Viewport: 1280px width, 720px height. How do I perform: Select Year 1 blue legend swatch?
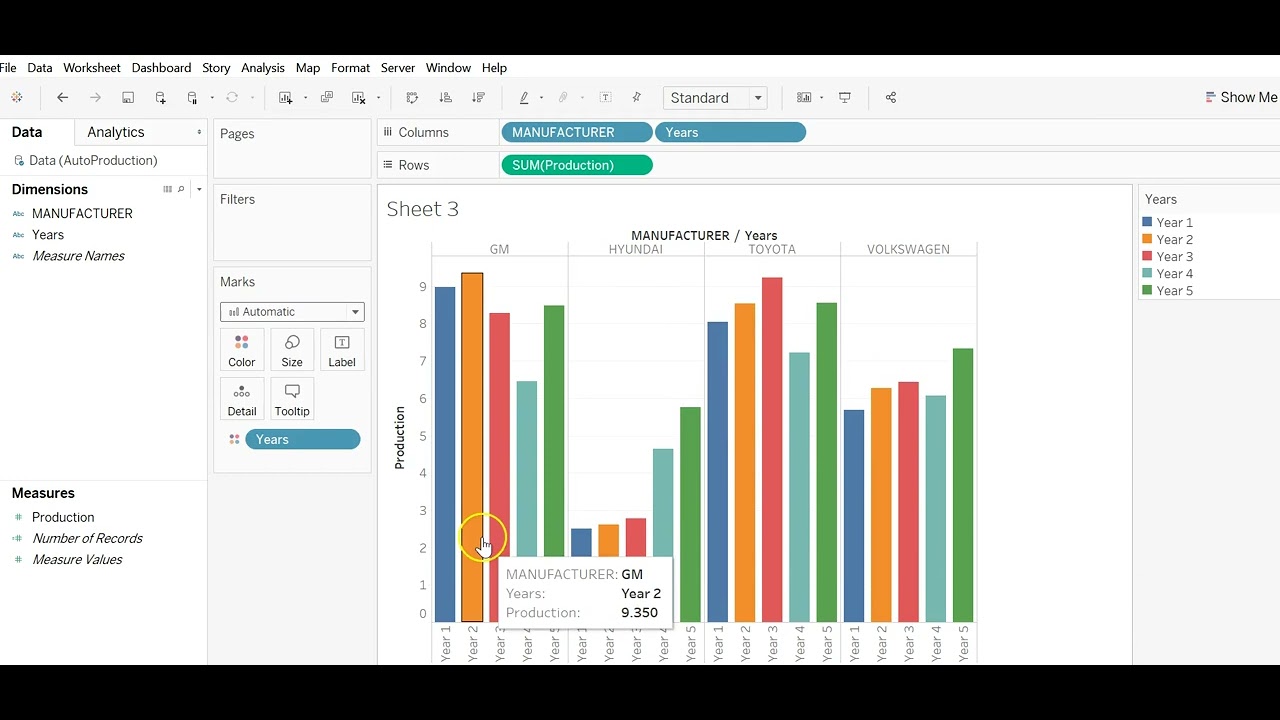(1147, 222)
